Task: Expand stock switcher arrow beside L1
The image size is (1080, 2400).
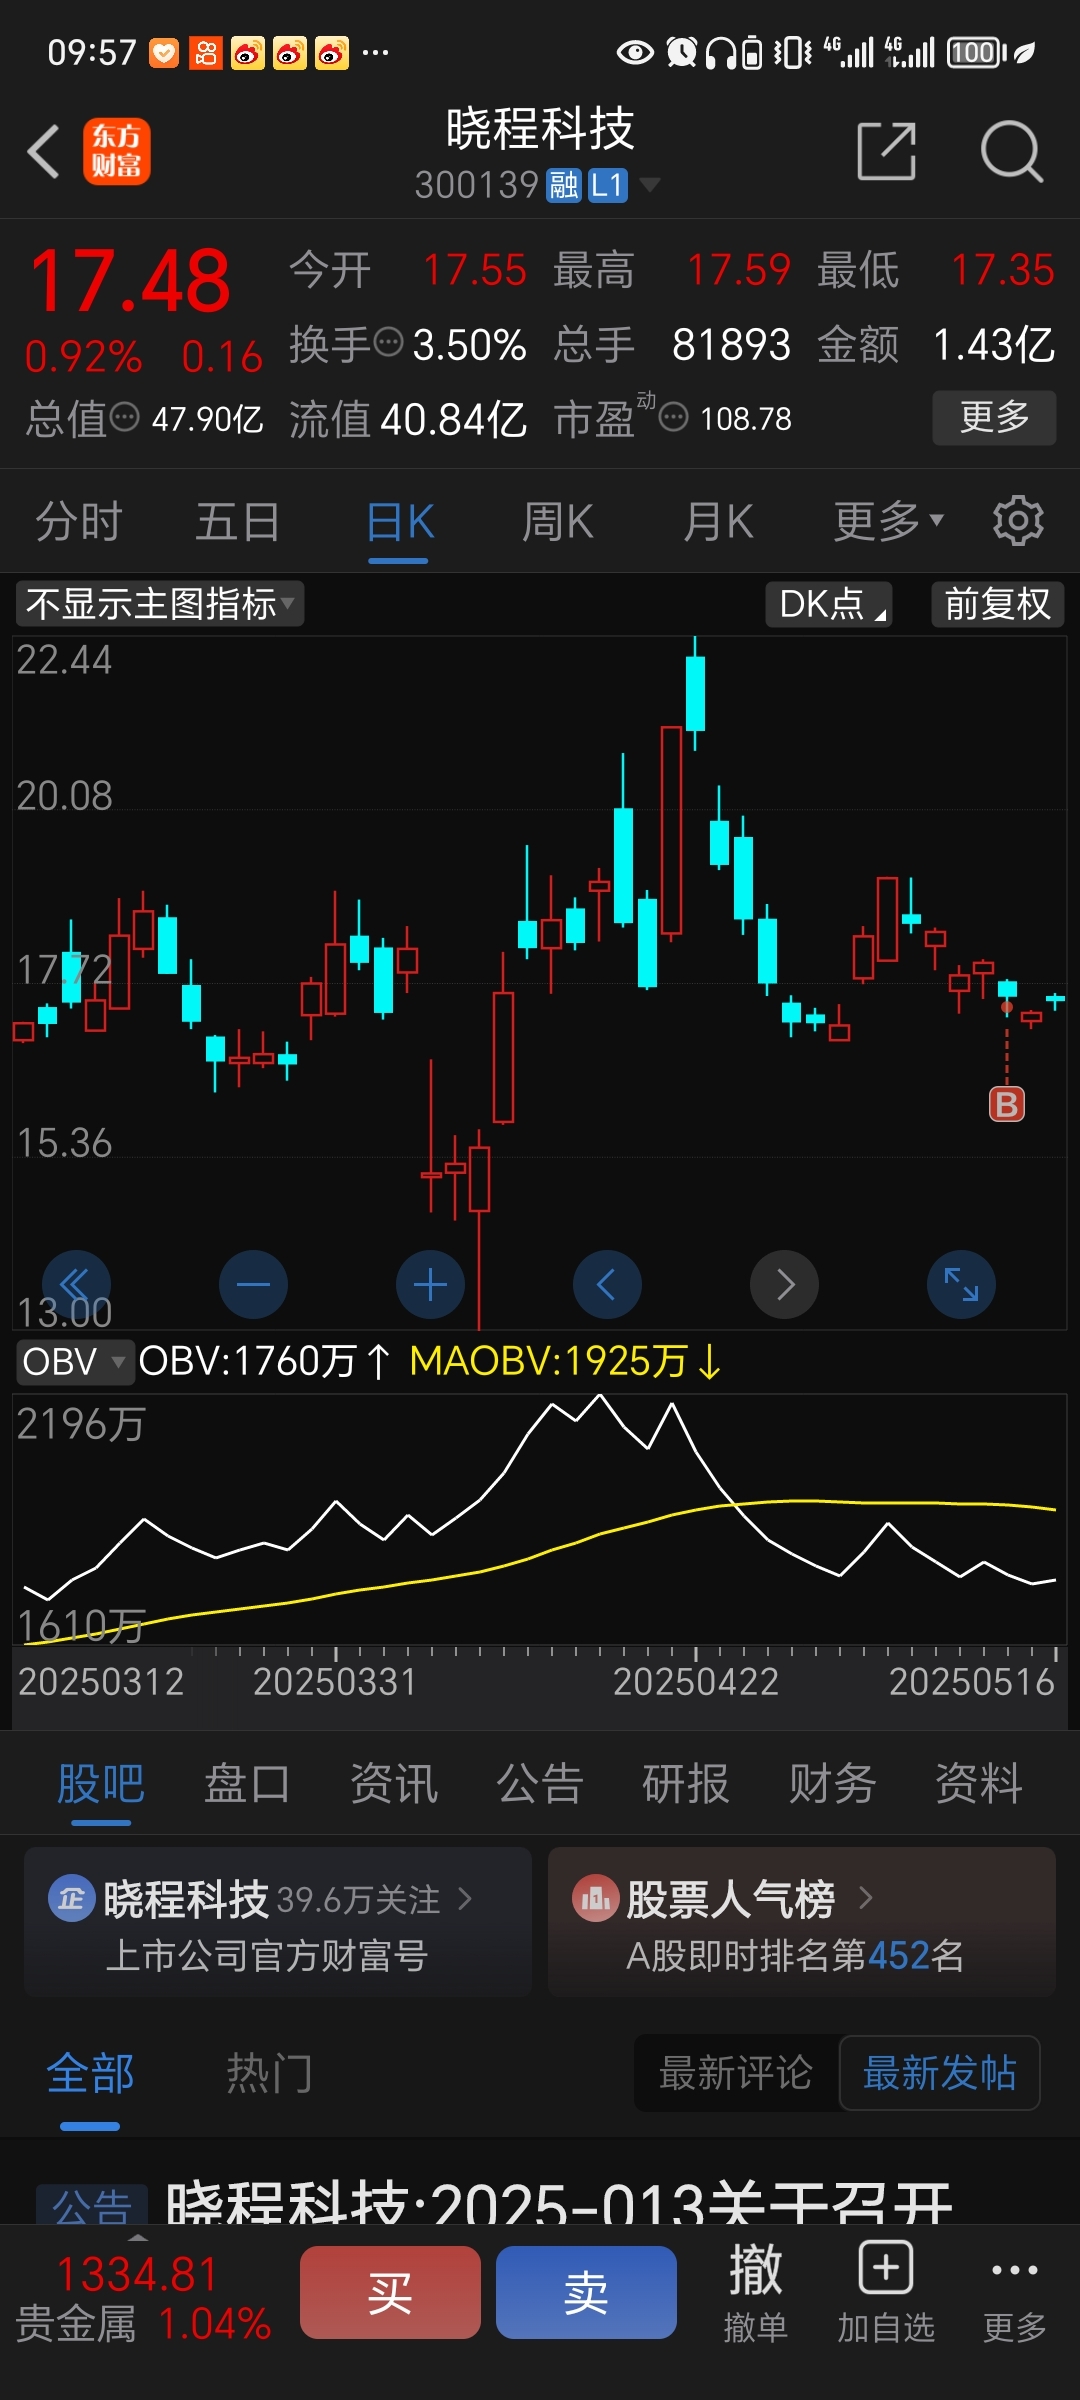Action: coord(649,185)
